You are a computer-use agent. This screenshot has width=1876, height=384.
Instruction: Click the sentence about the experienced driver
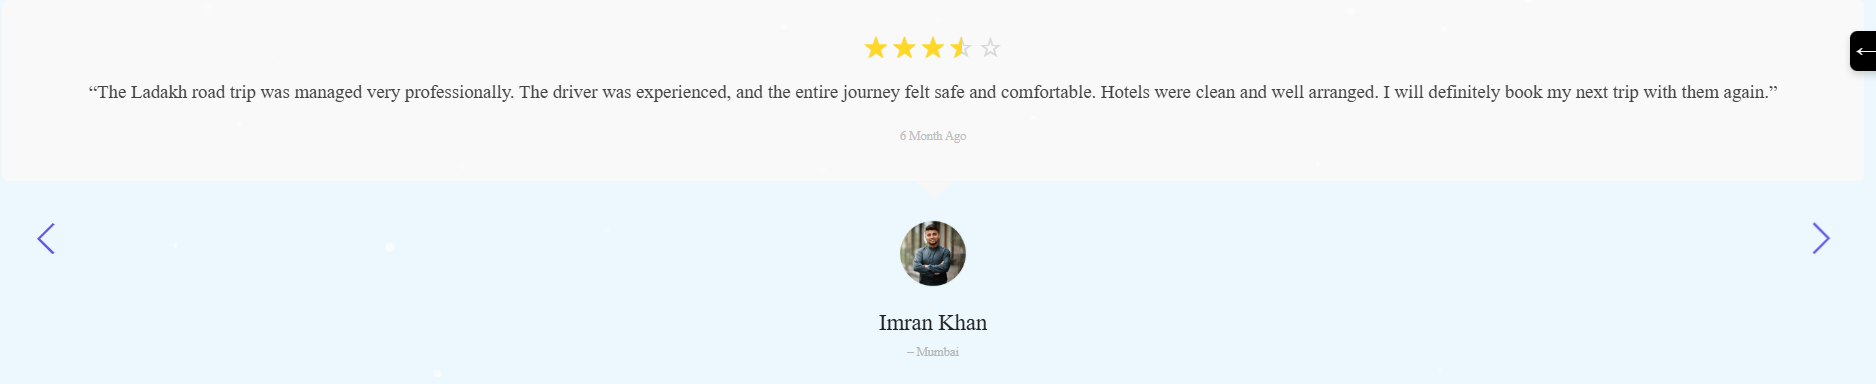(807, 92)
